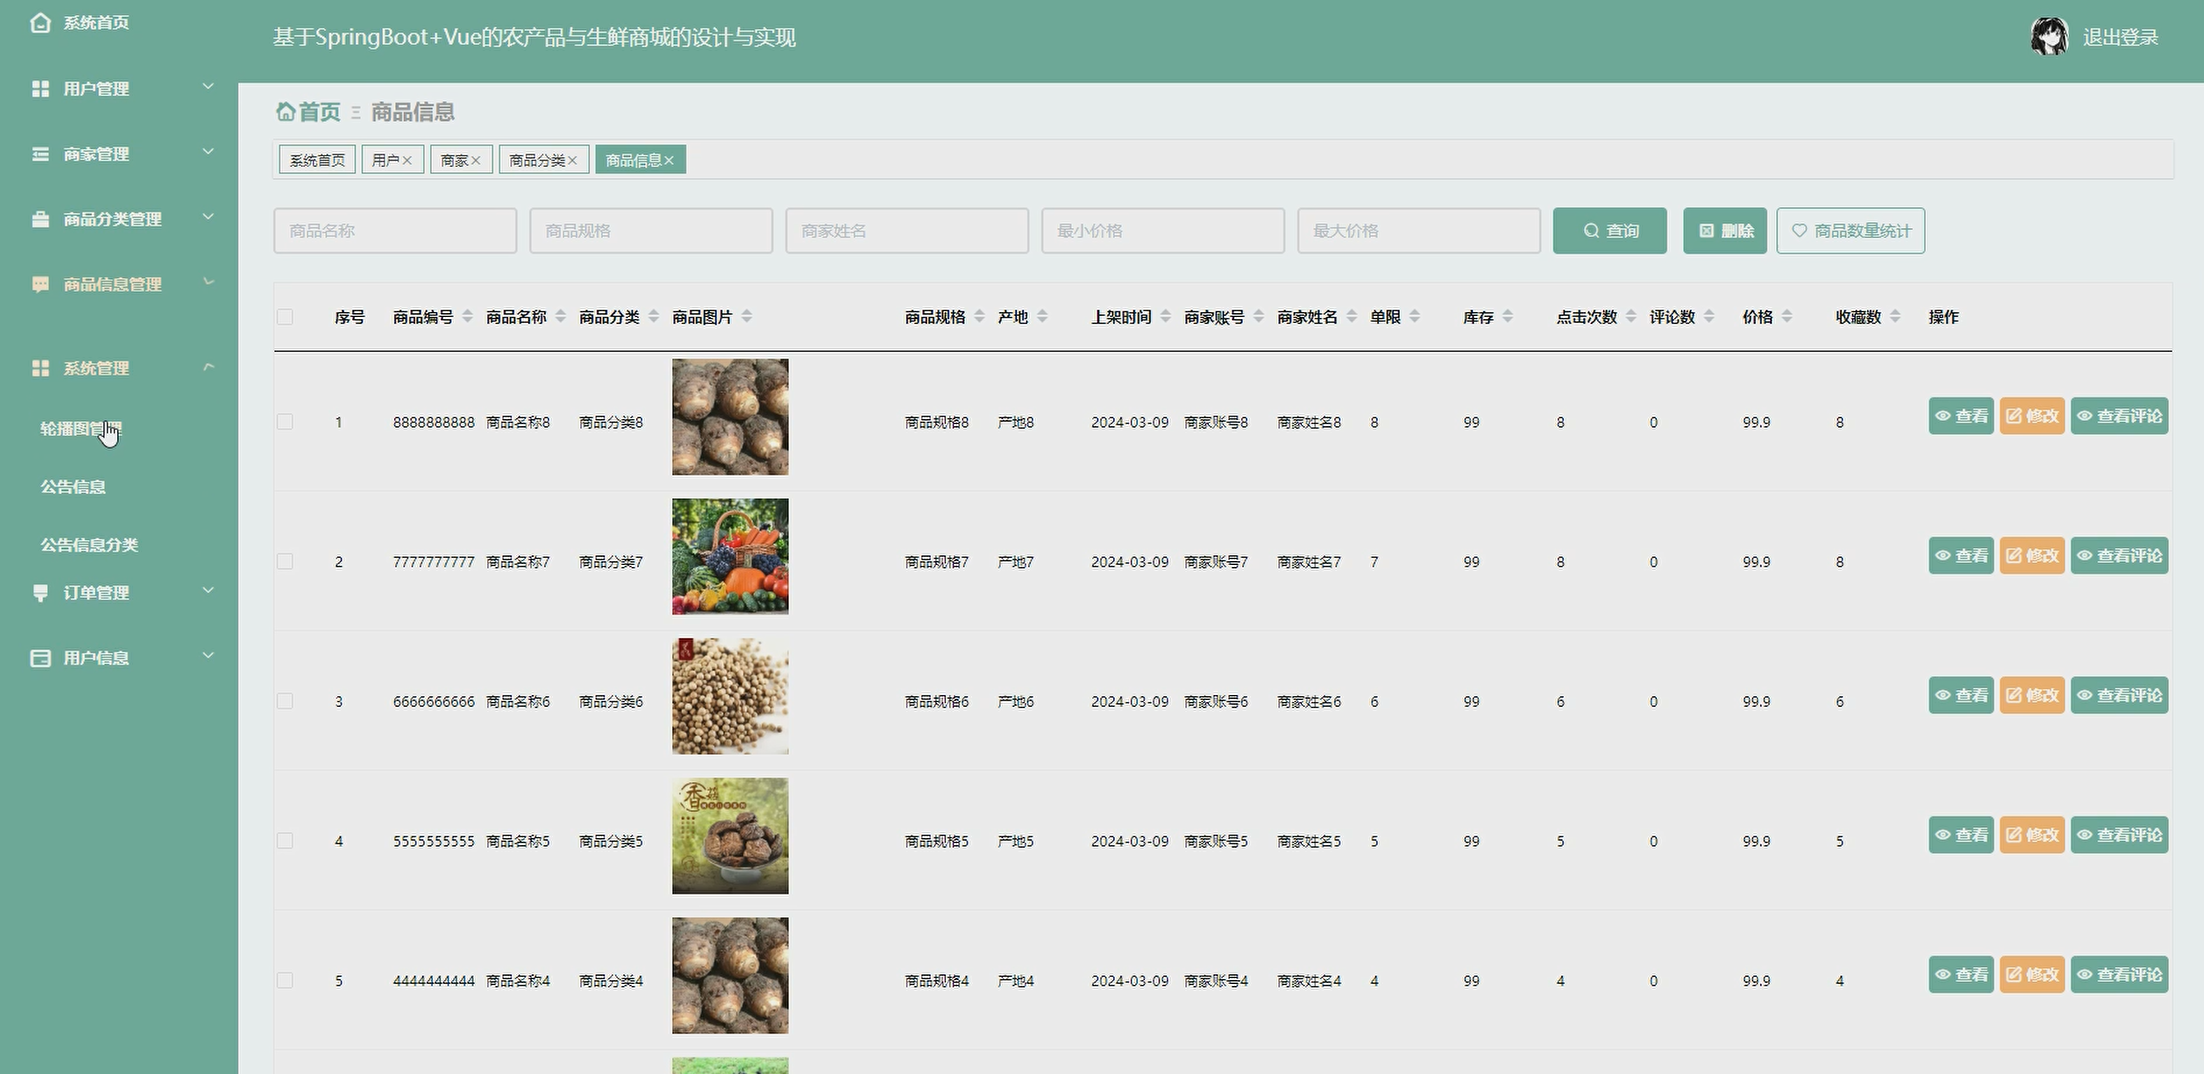
Task: Click the user avatar in the header
Action: (x=2049, y=37)
